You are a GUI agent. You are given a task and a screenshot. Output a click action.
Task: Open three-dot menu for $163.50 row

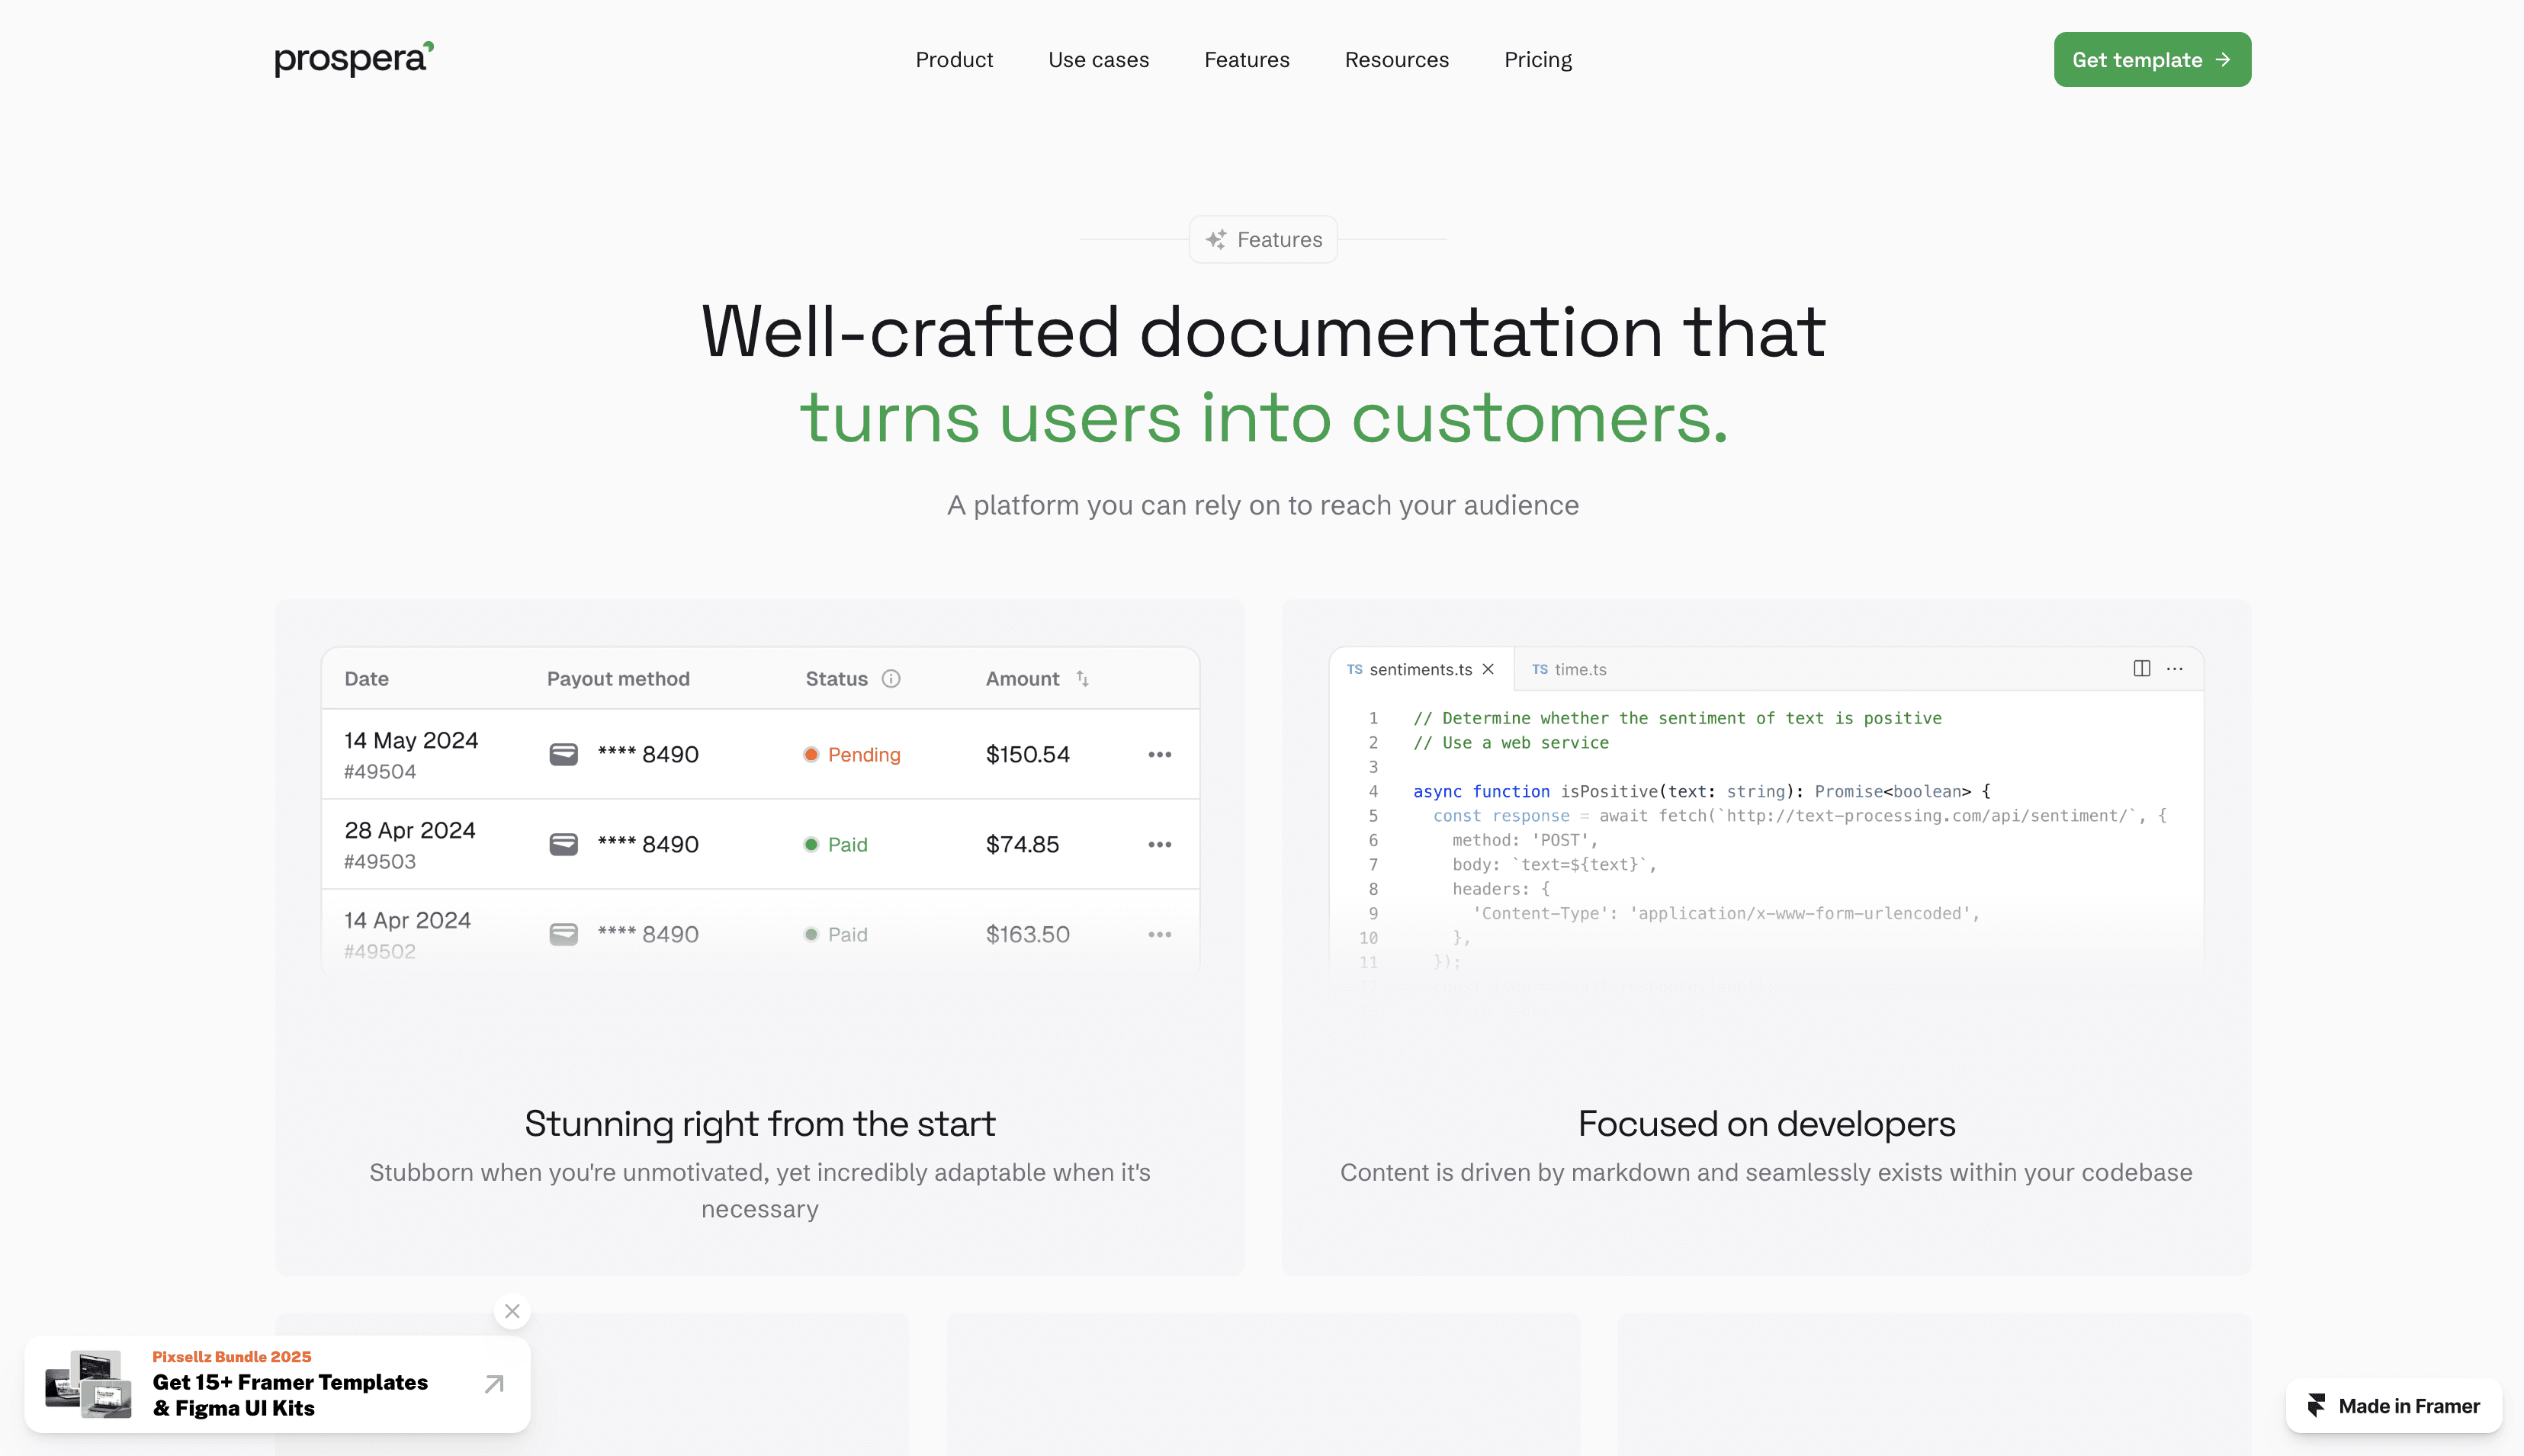[1159, 934]
